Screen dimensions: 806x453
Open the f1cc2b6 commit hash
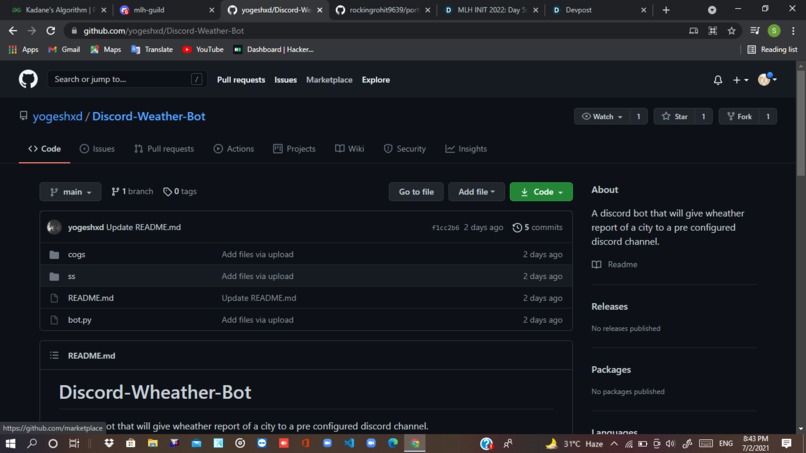click(x=445, y=227)
